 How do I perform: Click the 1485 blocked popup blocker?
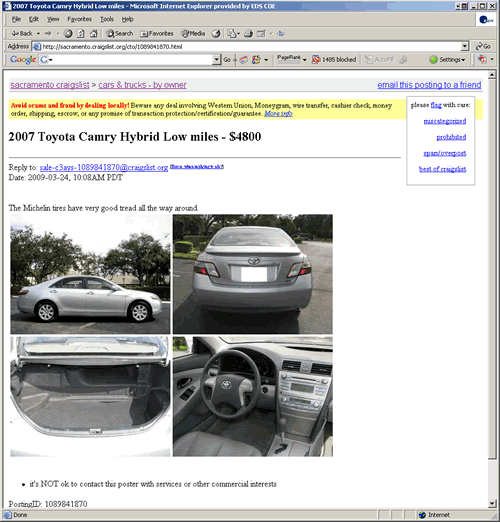(334, 60)
